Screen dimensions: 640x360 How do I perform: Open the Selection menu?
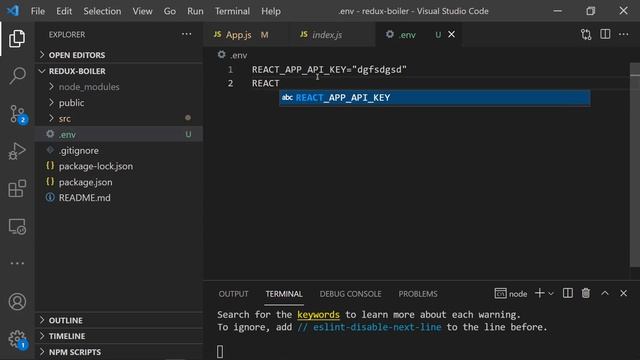coord(102,11)
